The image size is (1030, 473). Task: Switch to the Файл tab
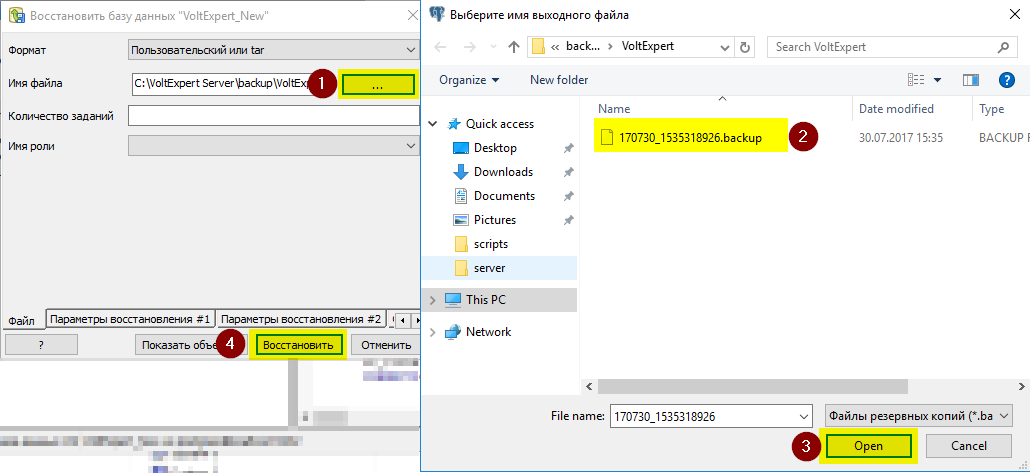22,321
